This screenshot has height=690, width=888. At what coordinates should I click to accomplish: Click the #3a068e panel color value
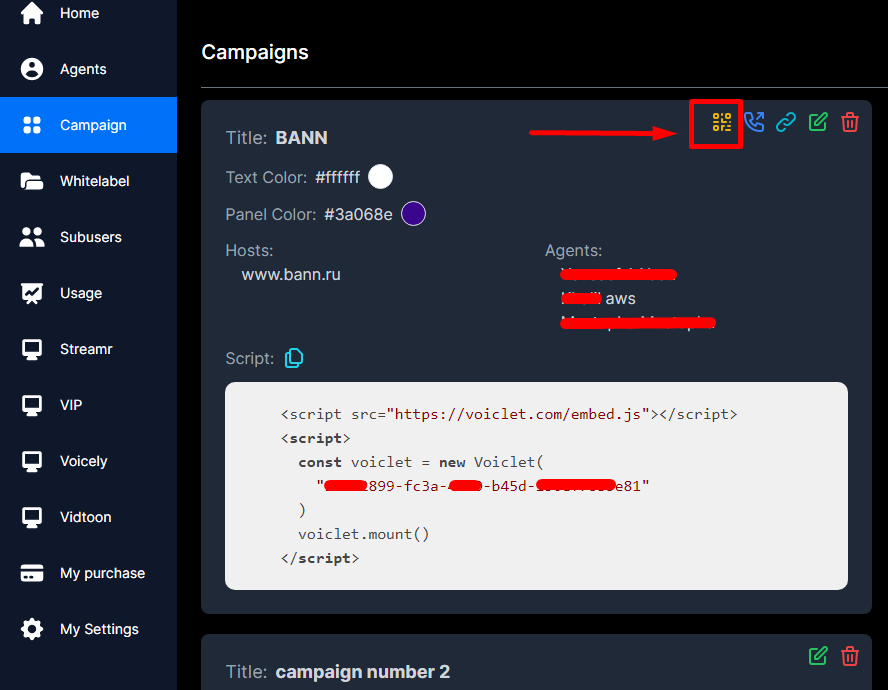[x=358, y=215]
